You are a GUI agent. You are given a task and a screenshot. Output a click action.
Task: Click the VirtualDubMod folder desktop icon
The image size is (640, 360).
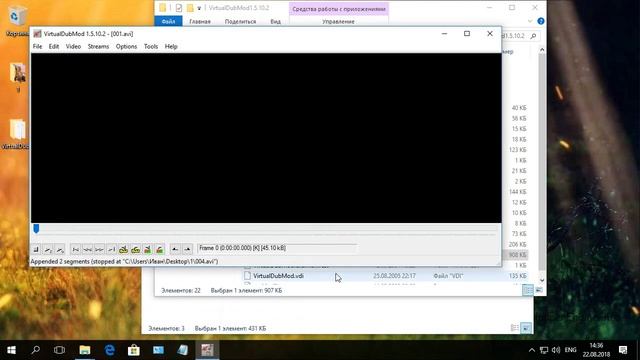click(x=16, y=134)
